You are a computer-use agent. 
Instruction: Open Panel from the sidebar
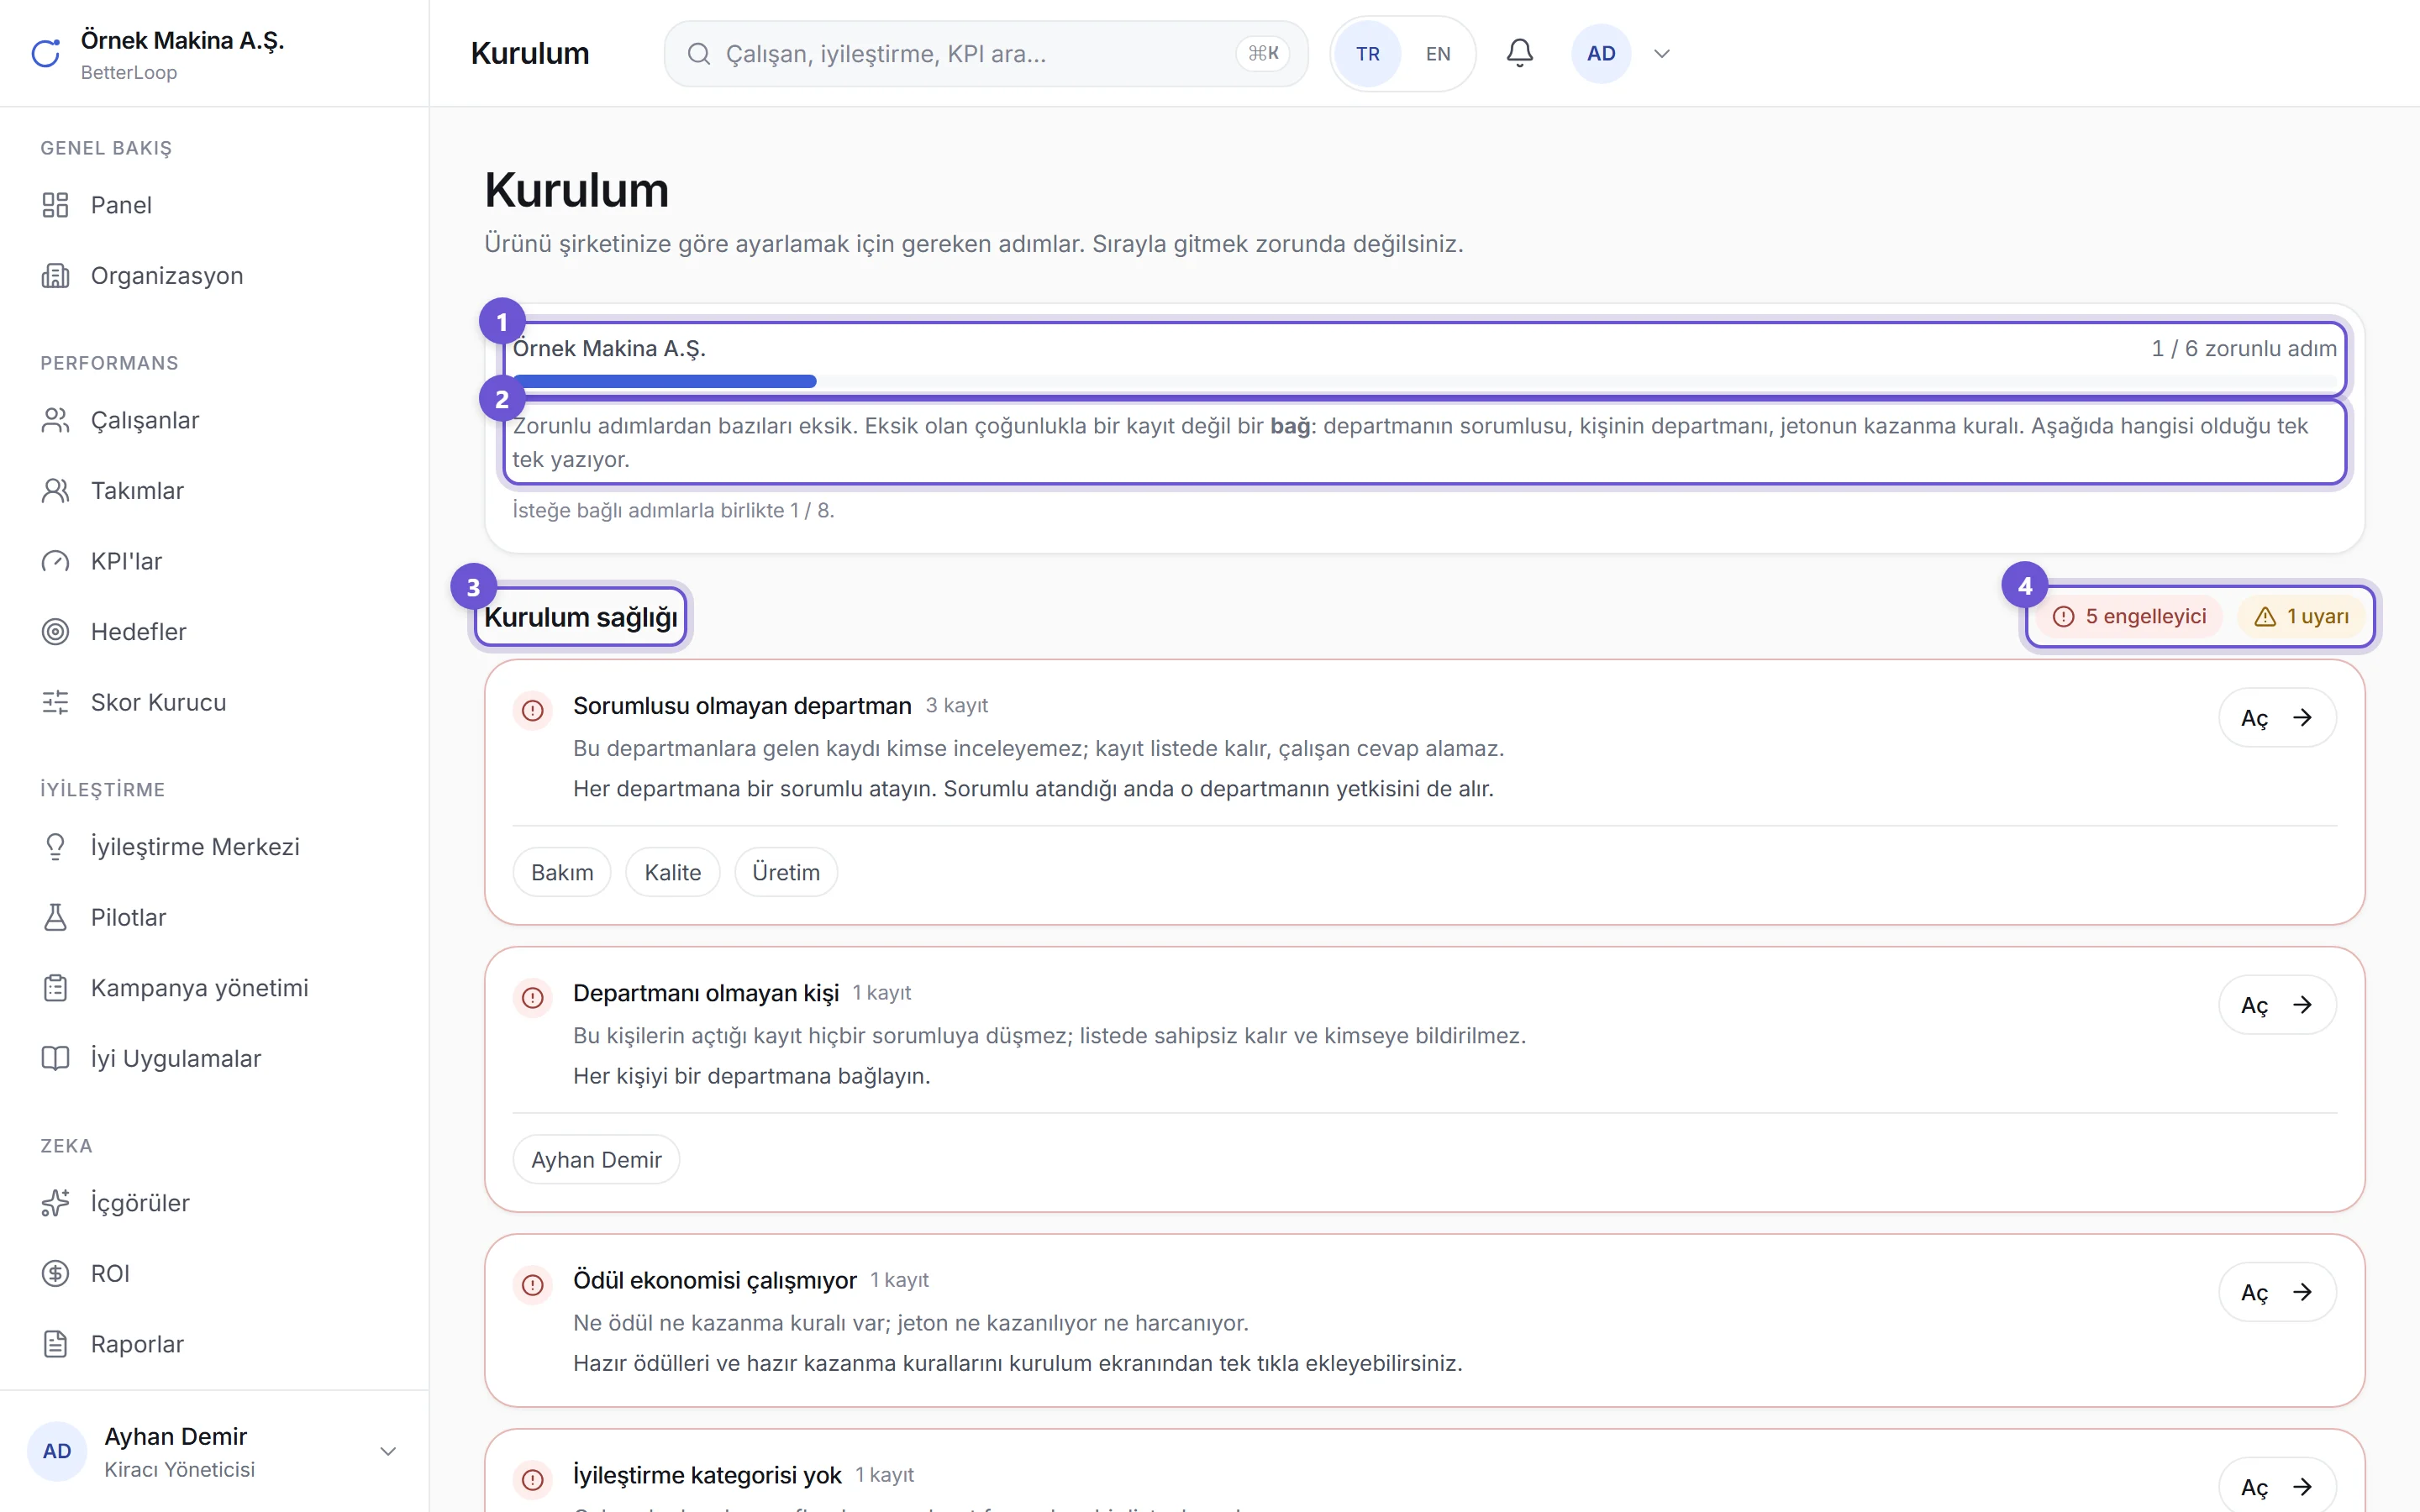[214, 205]
